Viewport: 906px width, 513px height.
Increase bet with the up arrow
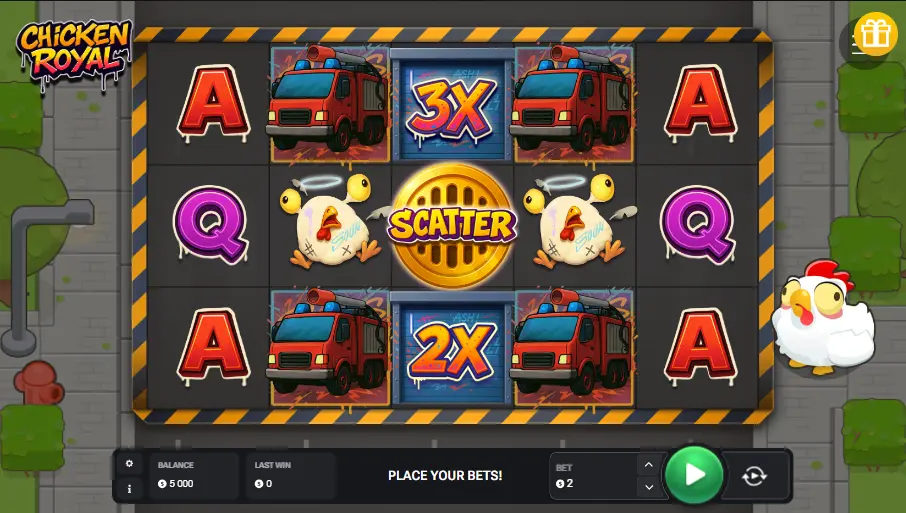[649, 465]
